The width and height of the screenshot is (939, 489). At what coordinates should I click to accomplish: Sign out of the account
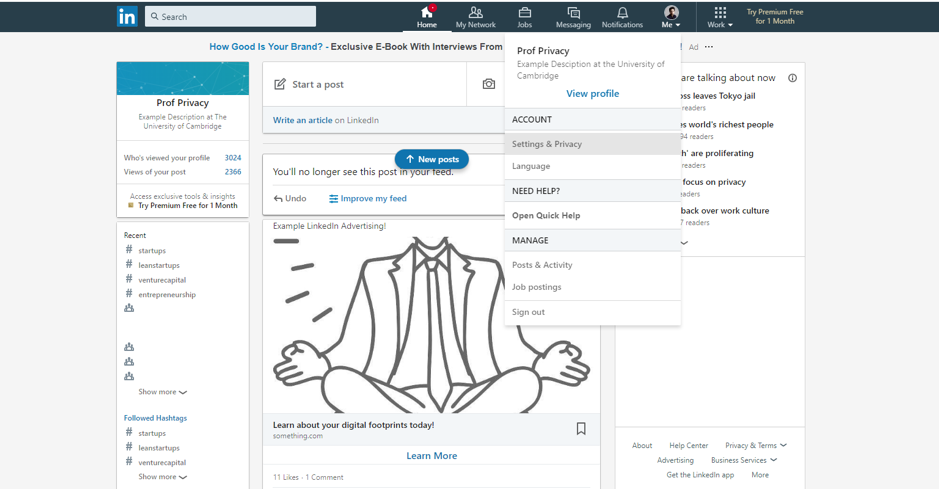click(592, 312)
